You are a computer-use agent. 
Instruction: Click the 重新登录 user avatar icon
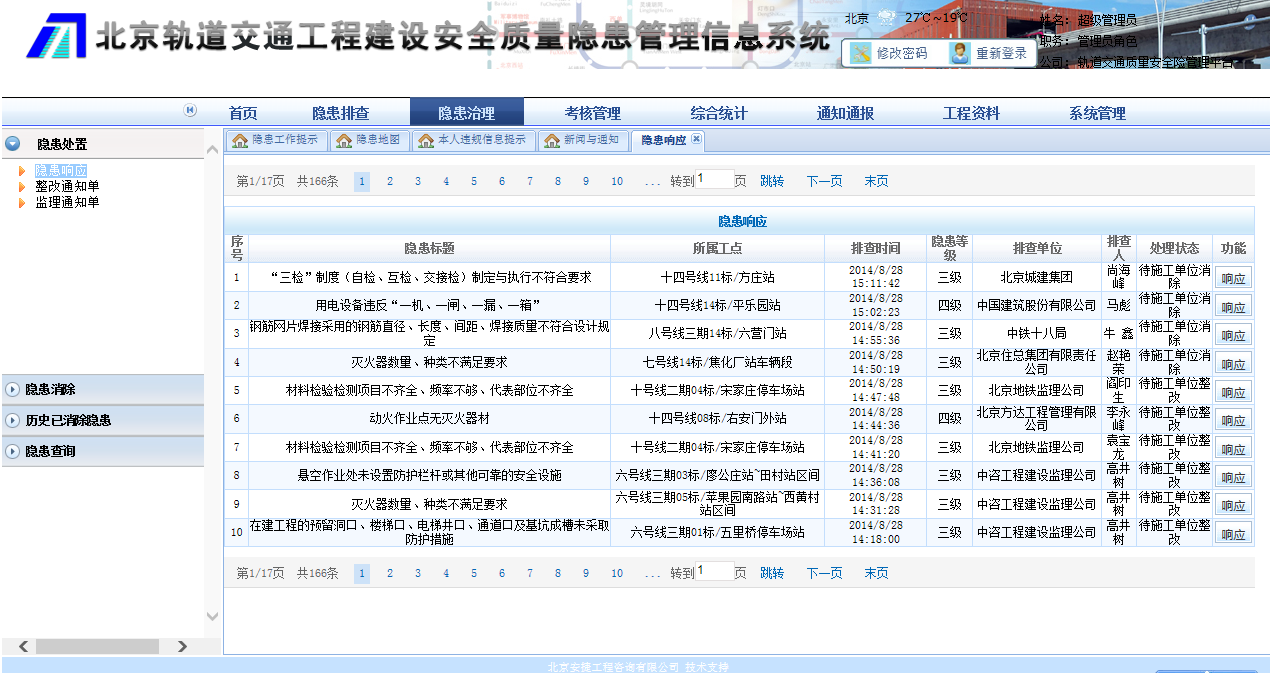click(960, 53)
